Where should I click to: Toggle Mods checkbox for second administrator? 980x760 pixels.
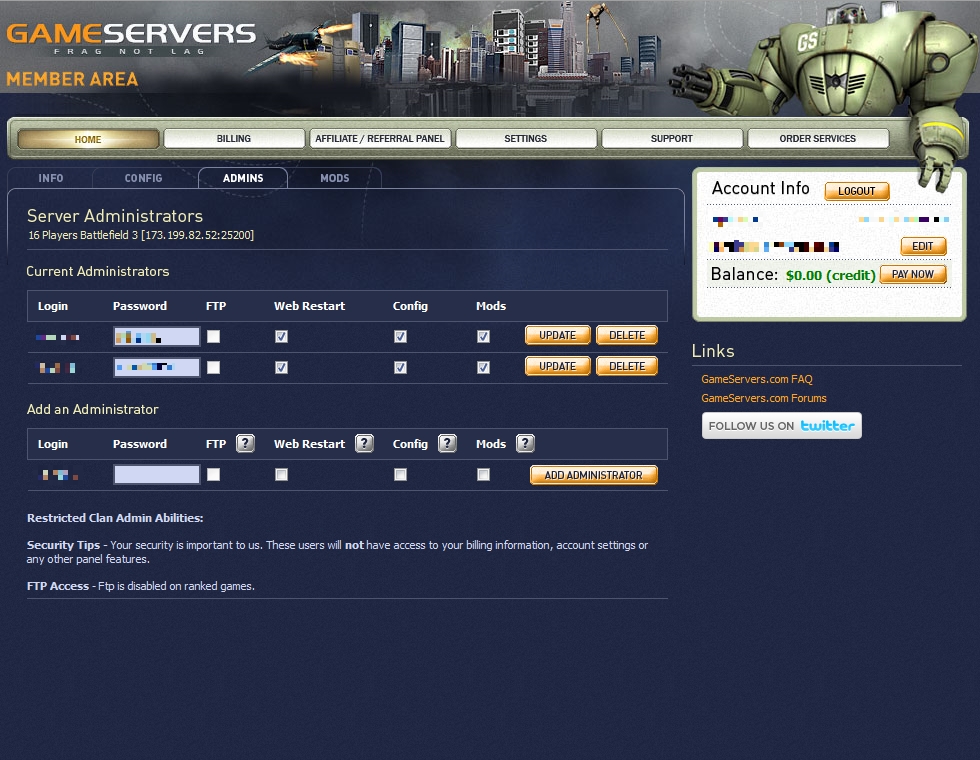coord(483,368)
